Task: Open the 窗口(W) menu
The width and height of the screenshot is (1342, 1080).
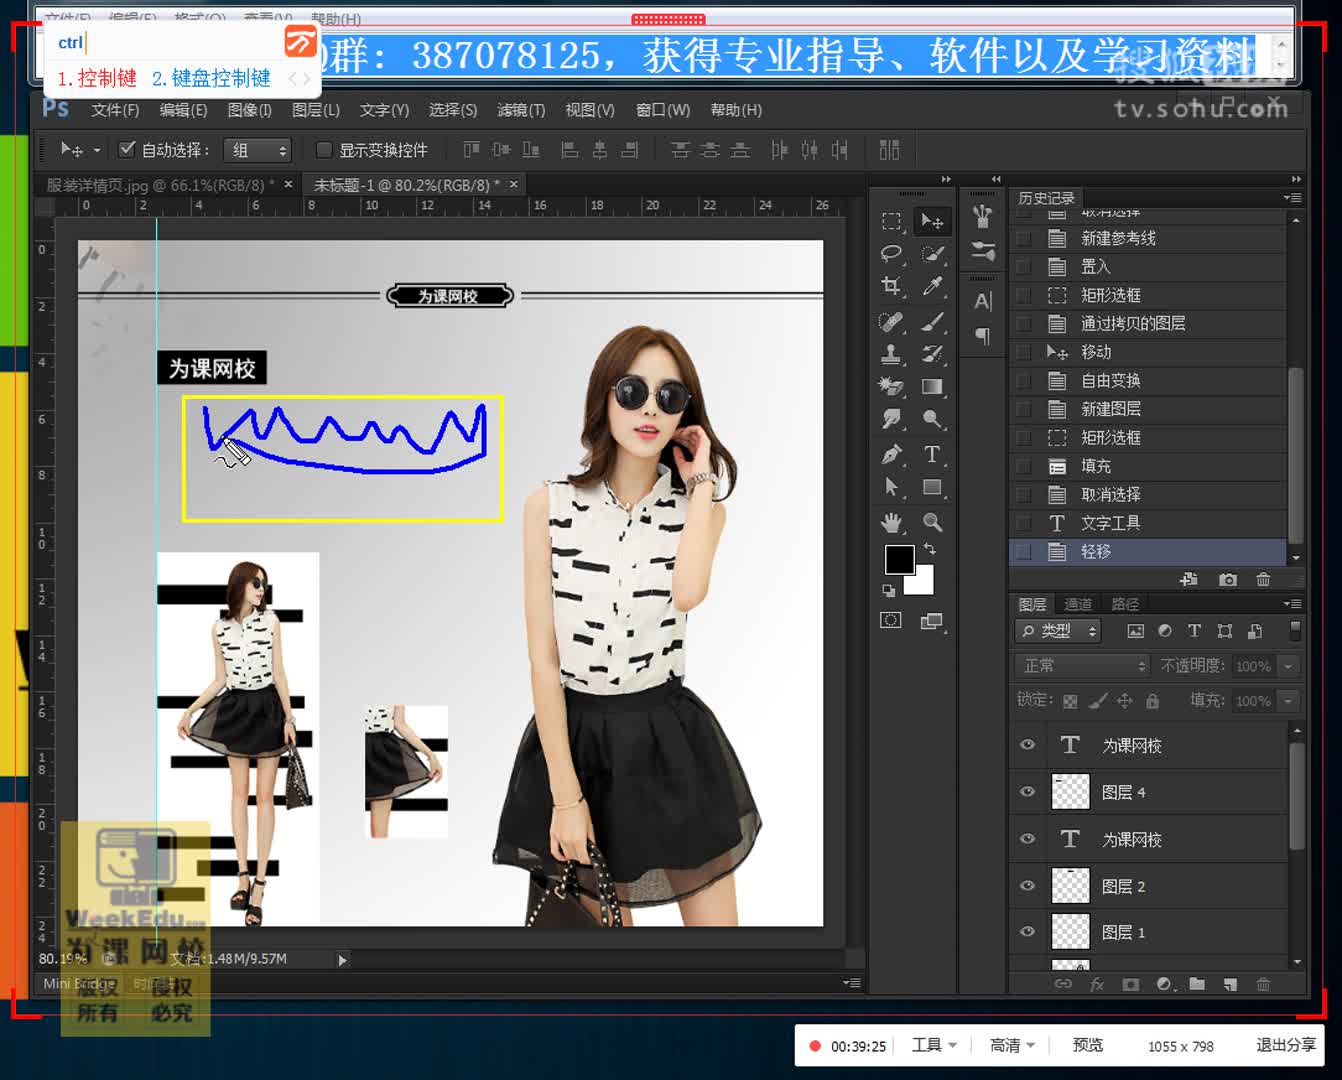Action: click(x=662, y=110)
